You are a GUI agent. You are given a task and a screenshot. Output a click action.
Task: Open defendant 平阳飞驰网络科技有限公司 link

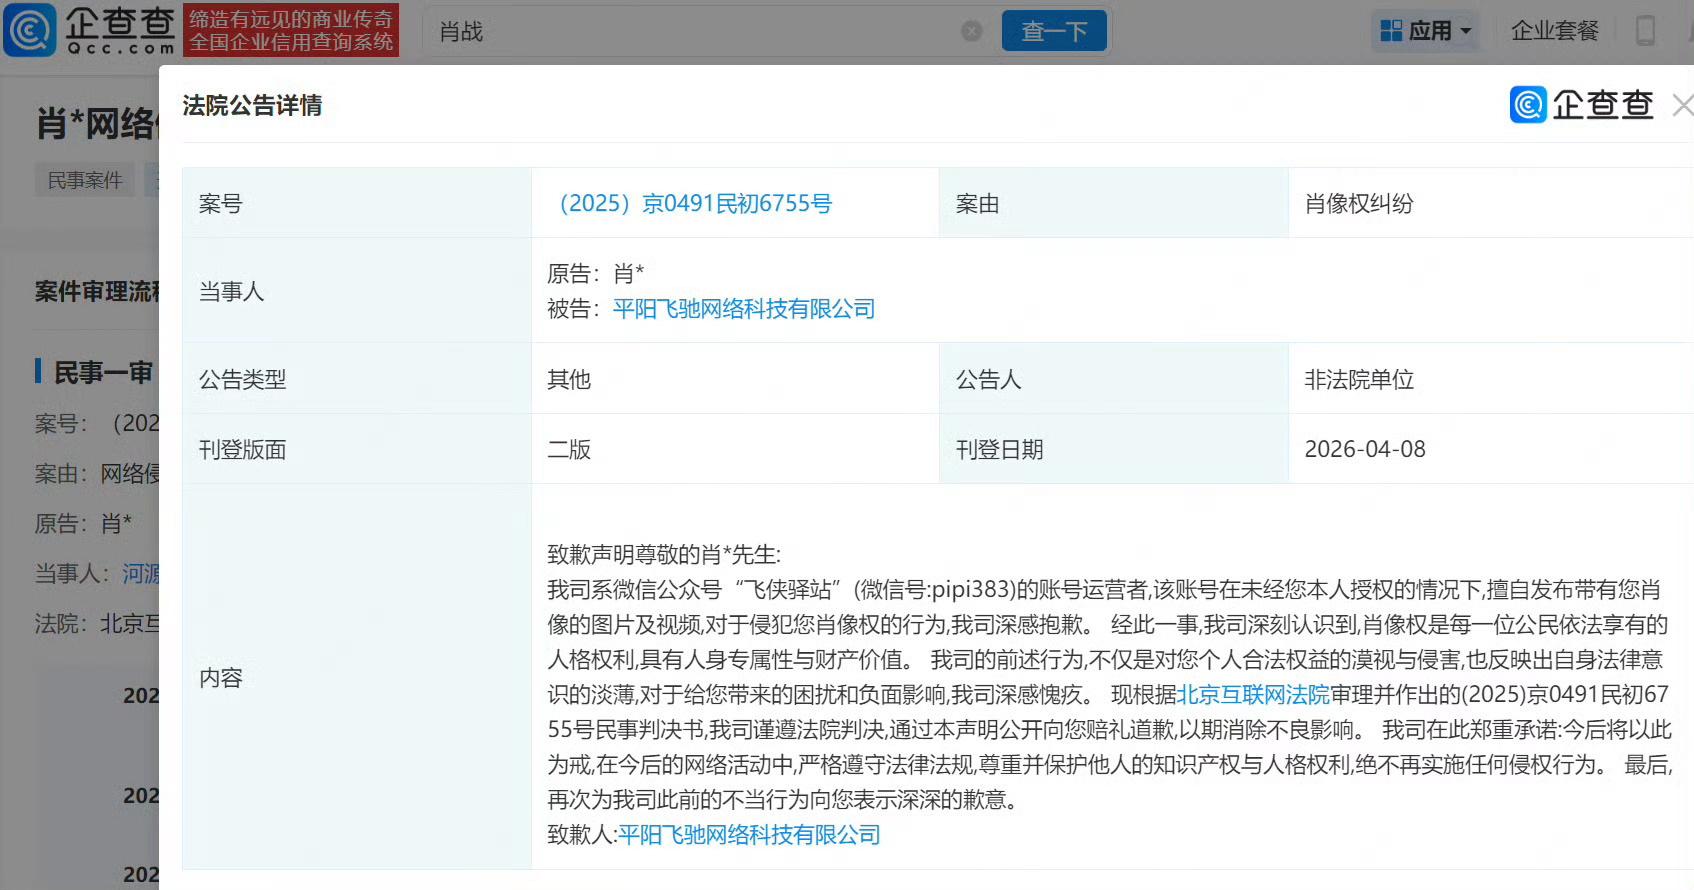pos(744,309)
